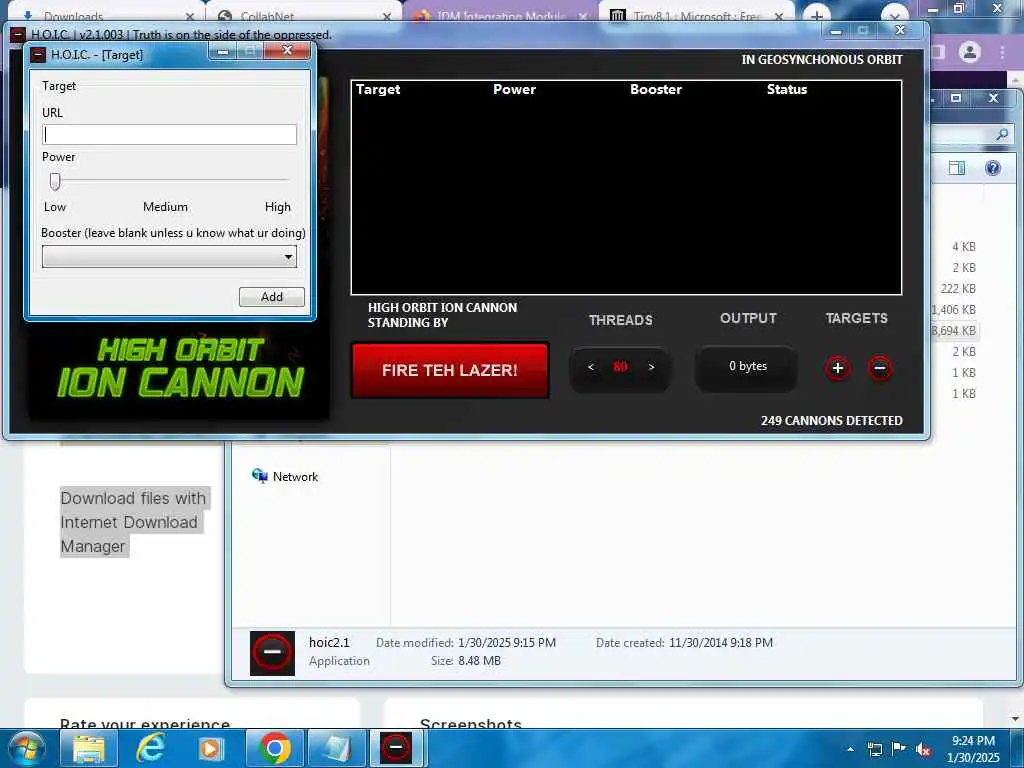Open File Explorer from the taskbar
Screen dimensions: 1024x768
[88, 748]
